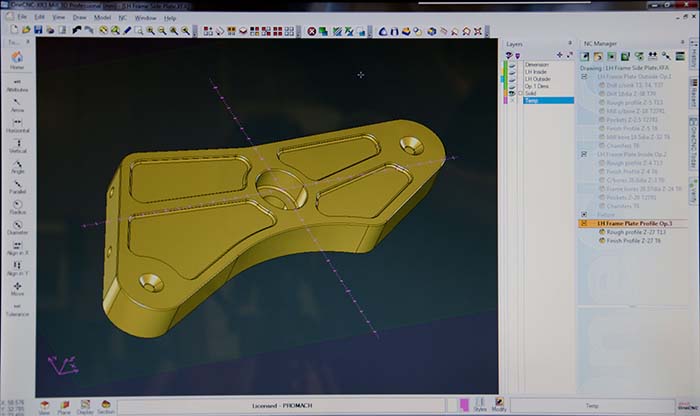The height and width of the screenshot is (416, 700).
Task: Toggle visibility of the Dimension layer
Action: [510, 65]
